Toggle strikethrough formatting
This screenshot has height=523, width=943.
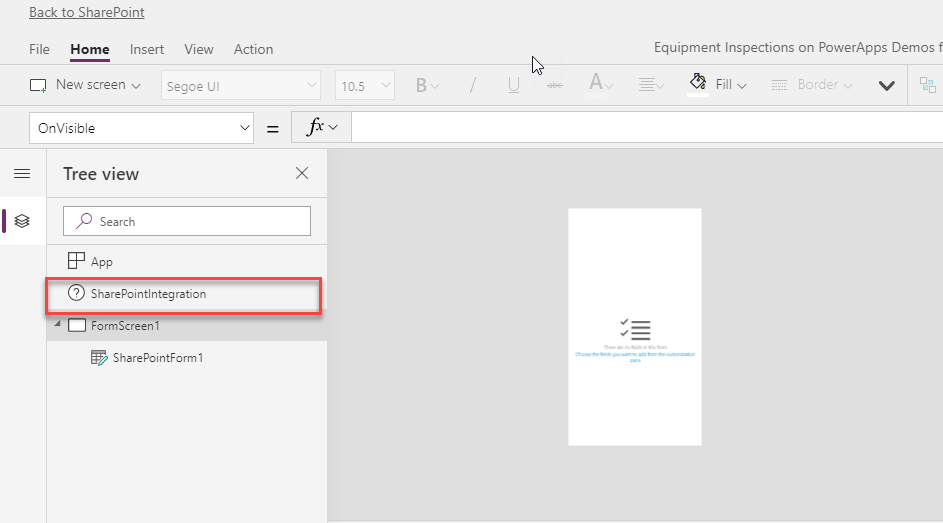(x=554, y=85)
